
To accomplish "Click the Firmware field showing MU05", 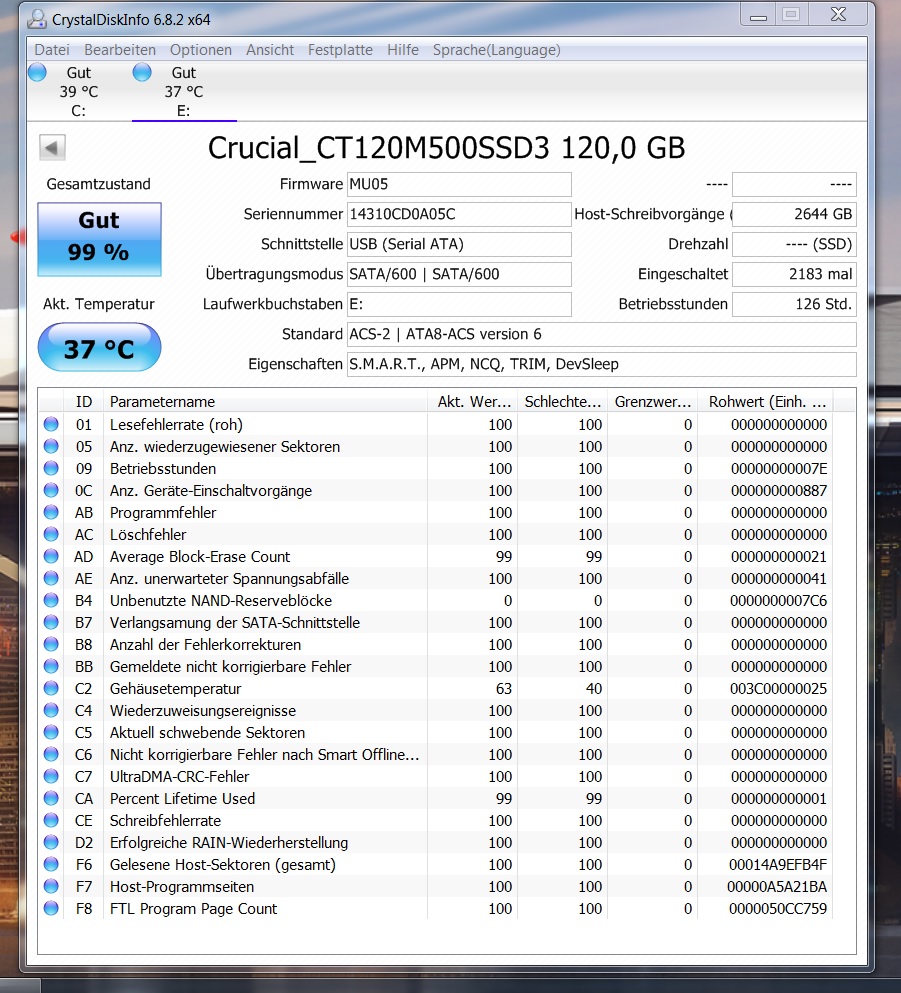I will (459, 184).
